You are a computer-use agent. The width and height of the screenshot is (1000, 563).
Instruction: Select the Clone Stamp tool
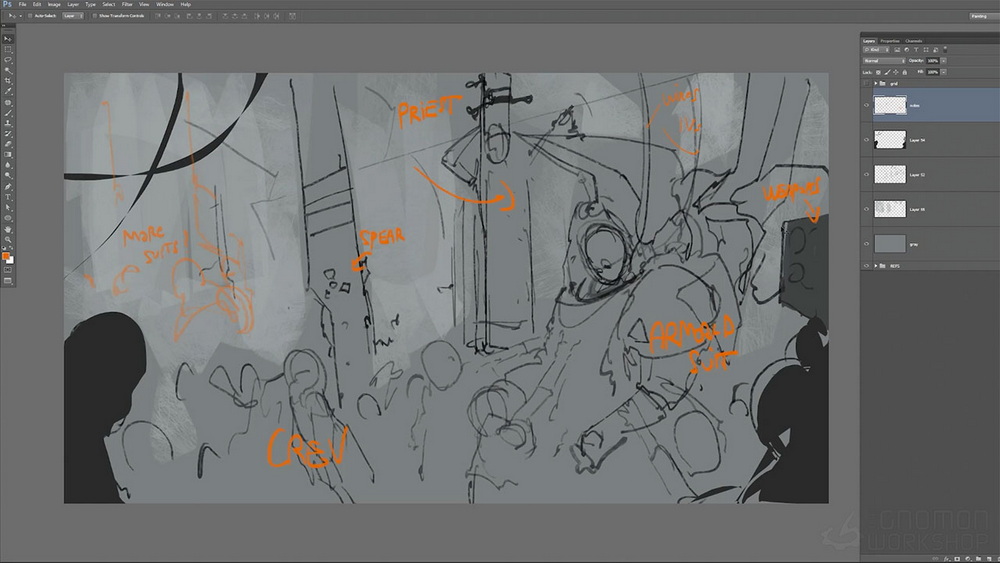pos(8,123)
